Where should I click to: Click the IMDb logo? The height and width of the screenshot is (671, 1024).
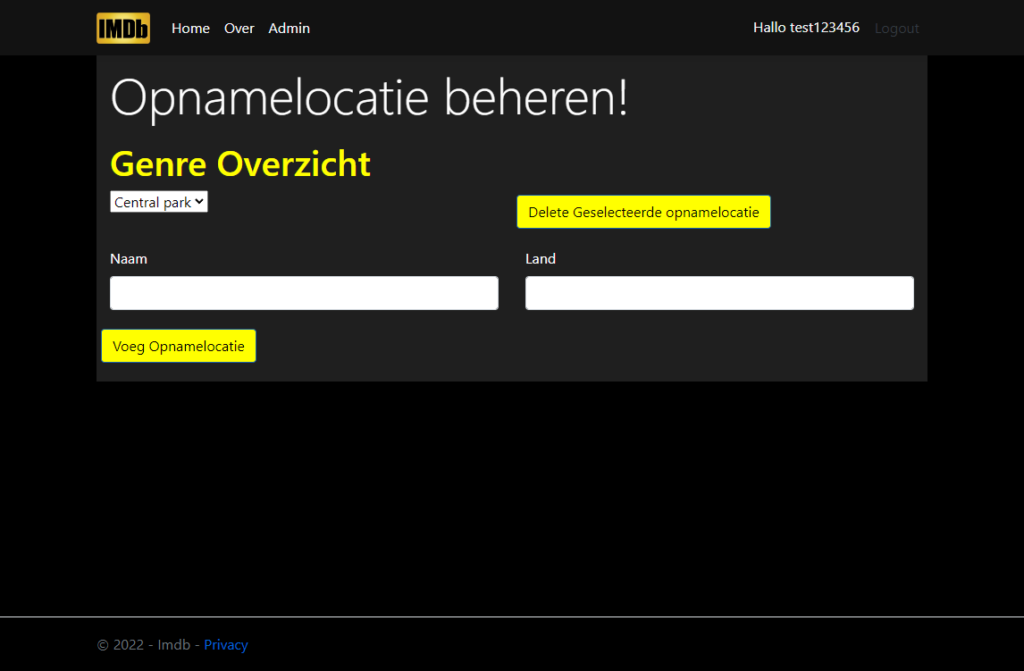tap(123, 28)
